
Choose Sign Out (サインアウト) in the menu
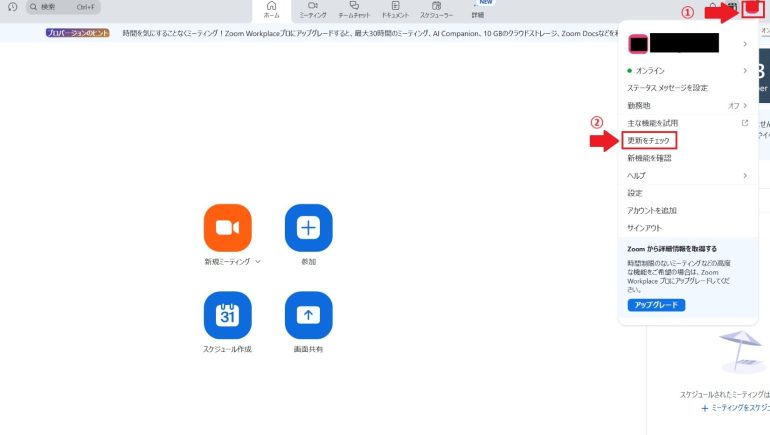(643, 227)
